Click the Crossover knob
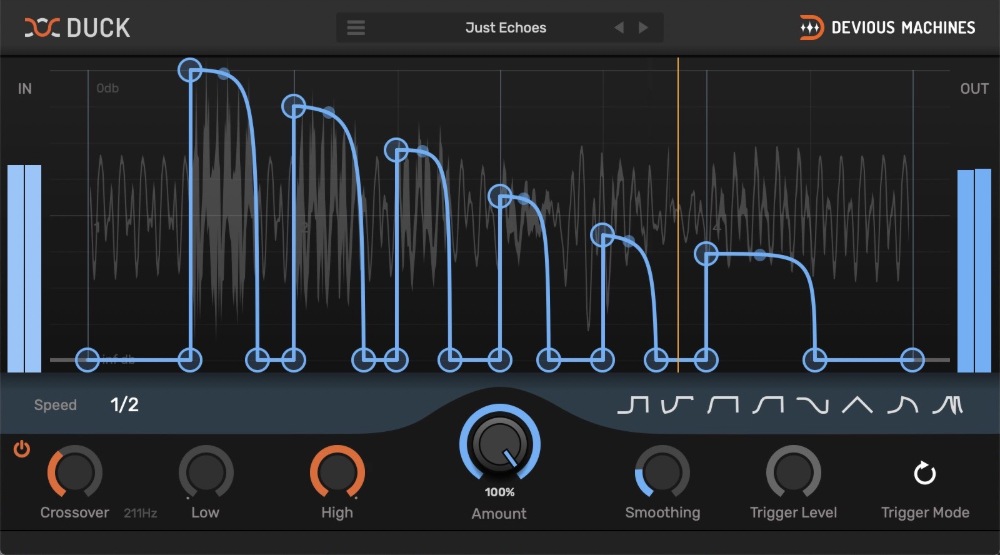 pos(75,472)
